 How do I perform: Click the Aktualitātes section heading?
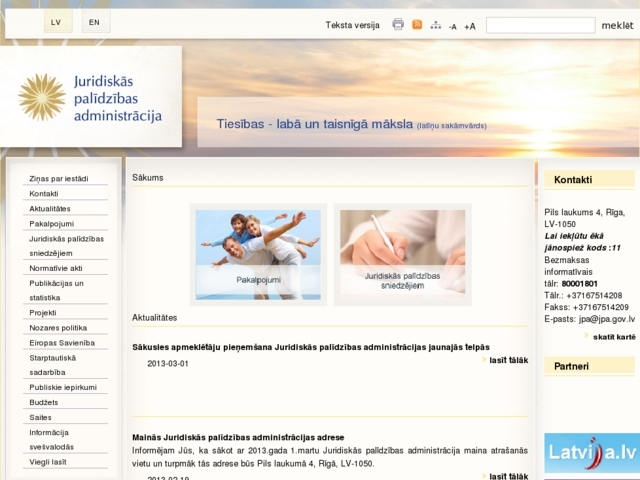(x=155, y=318)
